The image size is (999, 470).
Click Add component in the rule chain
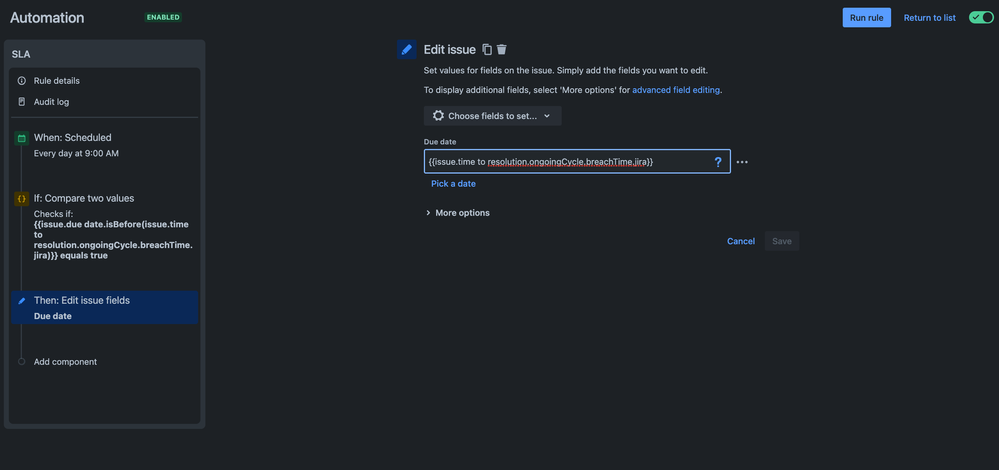pyautogui.click(x=65, y=362)
